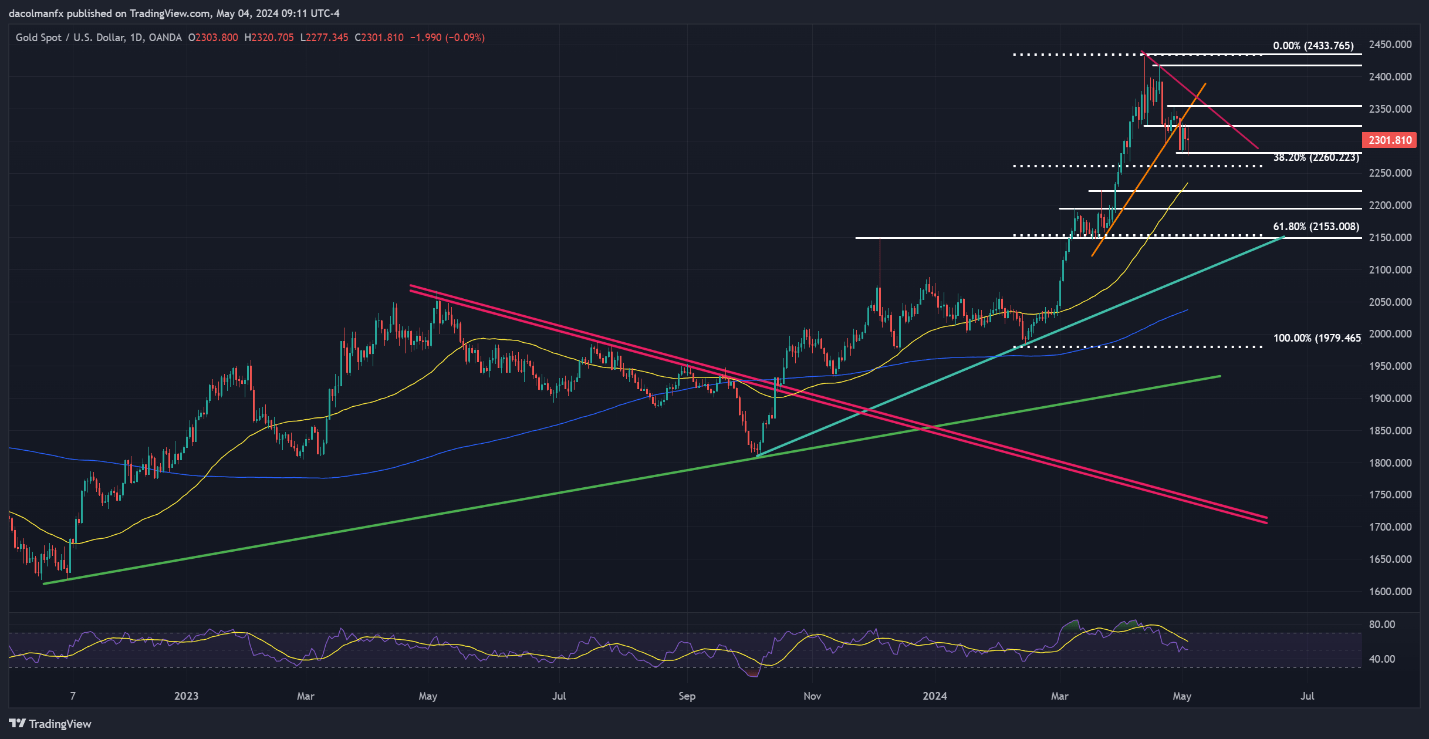Click the 100.00% (1979.465) Fibonacci label
Viewport: 1429px width, 739px height.
click(1317, 338)
